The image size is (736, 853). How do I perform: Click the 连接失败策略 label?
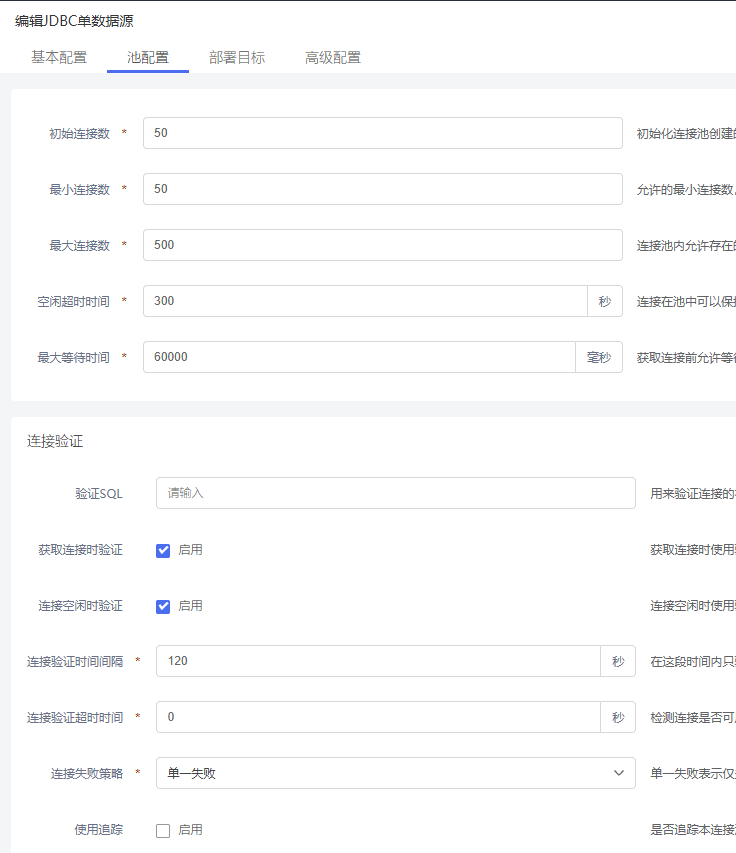(87, 774)
